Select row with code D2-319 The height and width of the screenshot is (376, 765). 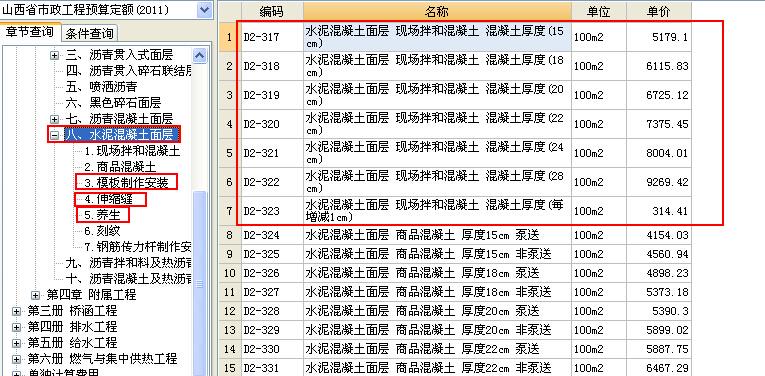coord(455,95)
